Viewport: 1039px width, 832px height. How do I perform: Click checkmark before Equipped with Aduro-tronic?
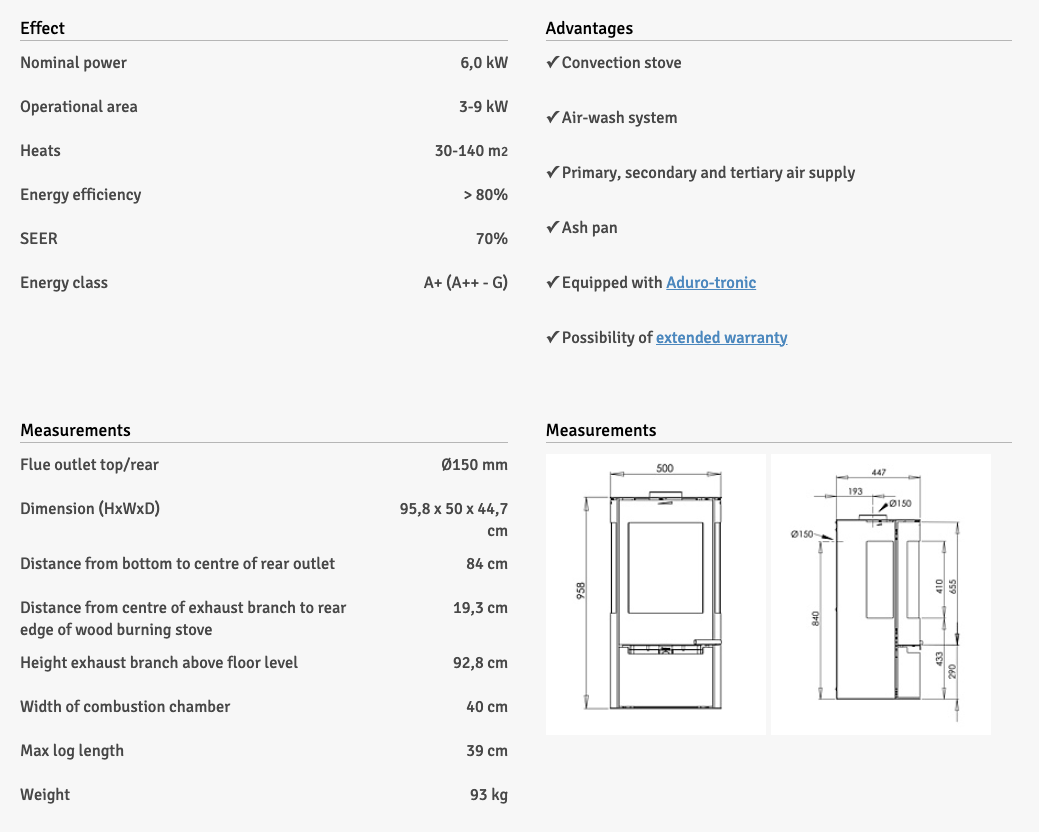pos(552,282)
